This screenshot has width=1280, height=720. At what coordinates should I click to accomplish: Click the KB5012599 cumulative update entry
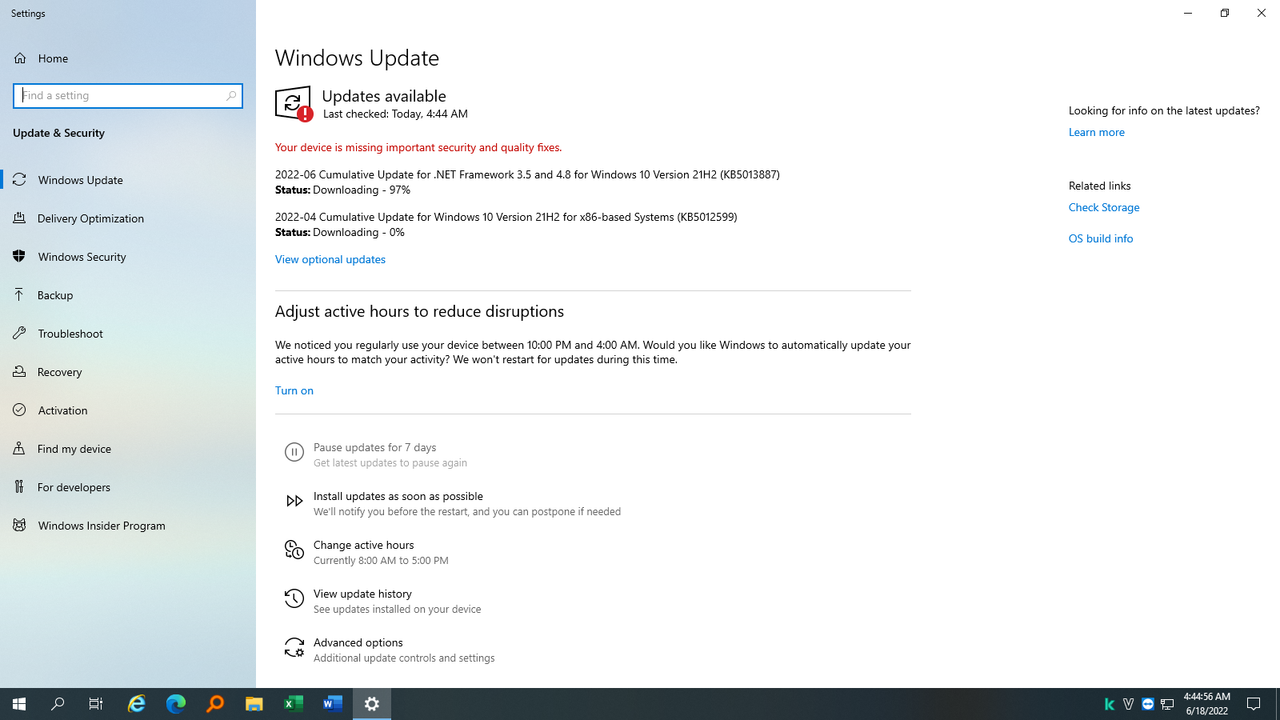click(506, 217)
